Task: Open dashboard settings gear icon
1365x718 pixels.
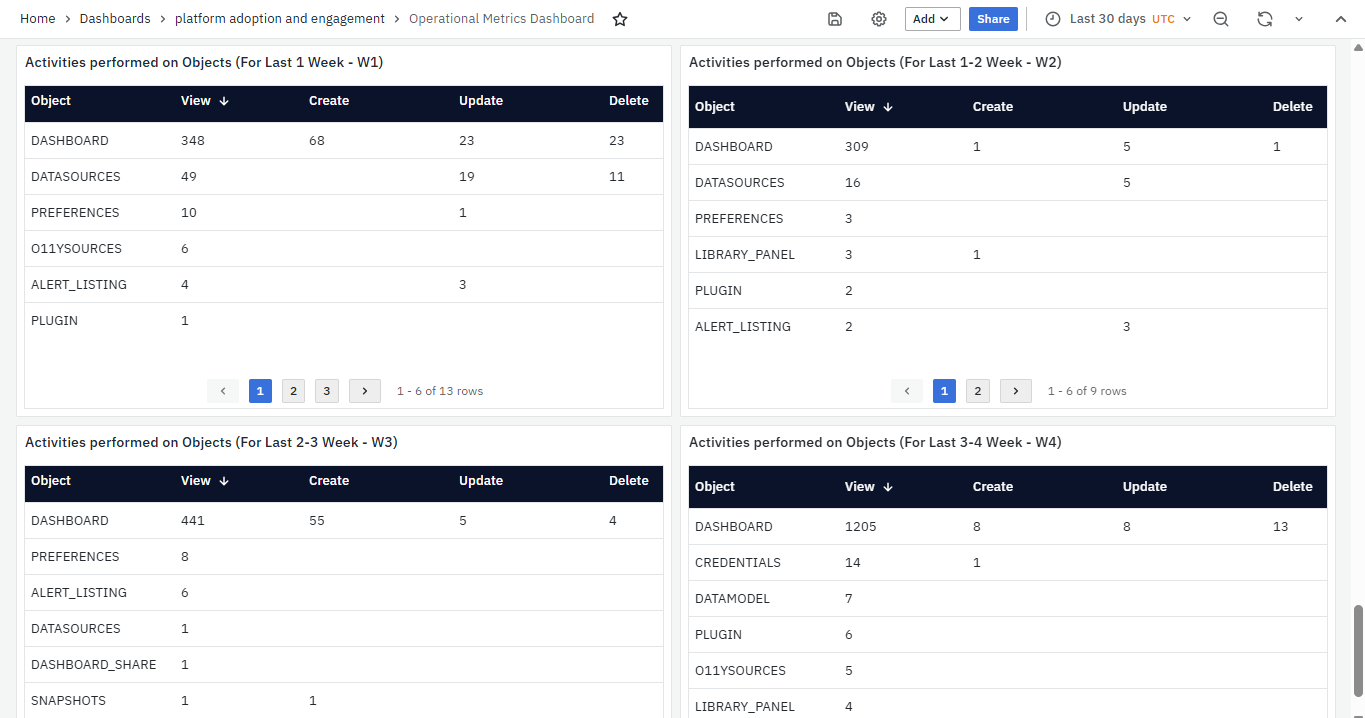Action: coord(879,19)
